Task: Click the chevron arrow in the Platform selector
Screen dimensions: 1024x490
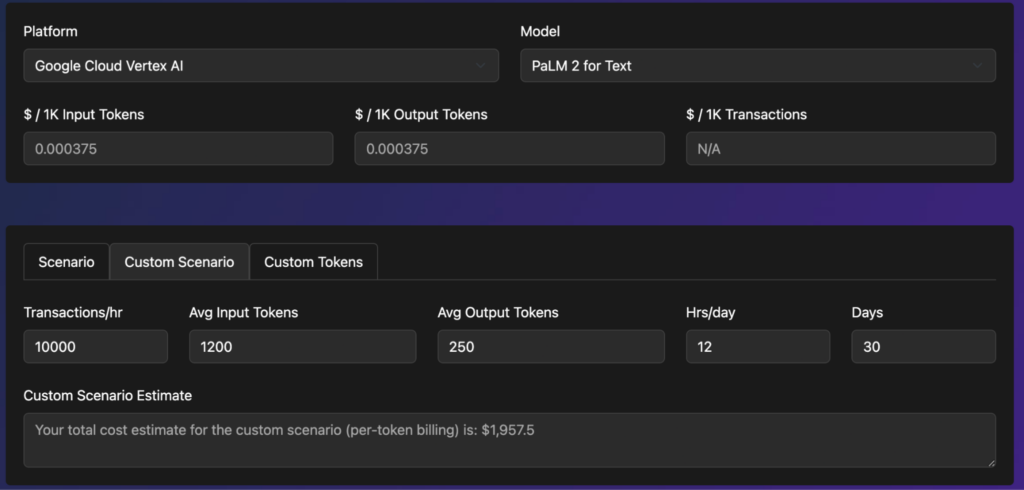Action: click(x=480, y=66)
